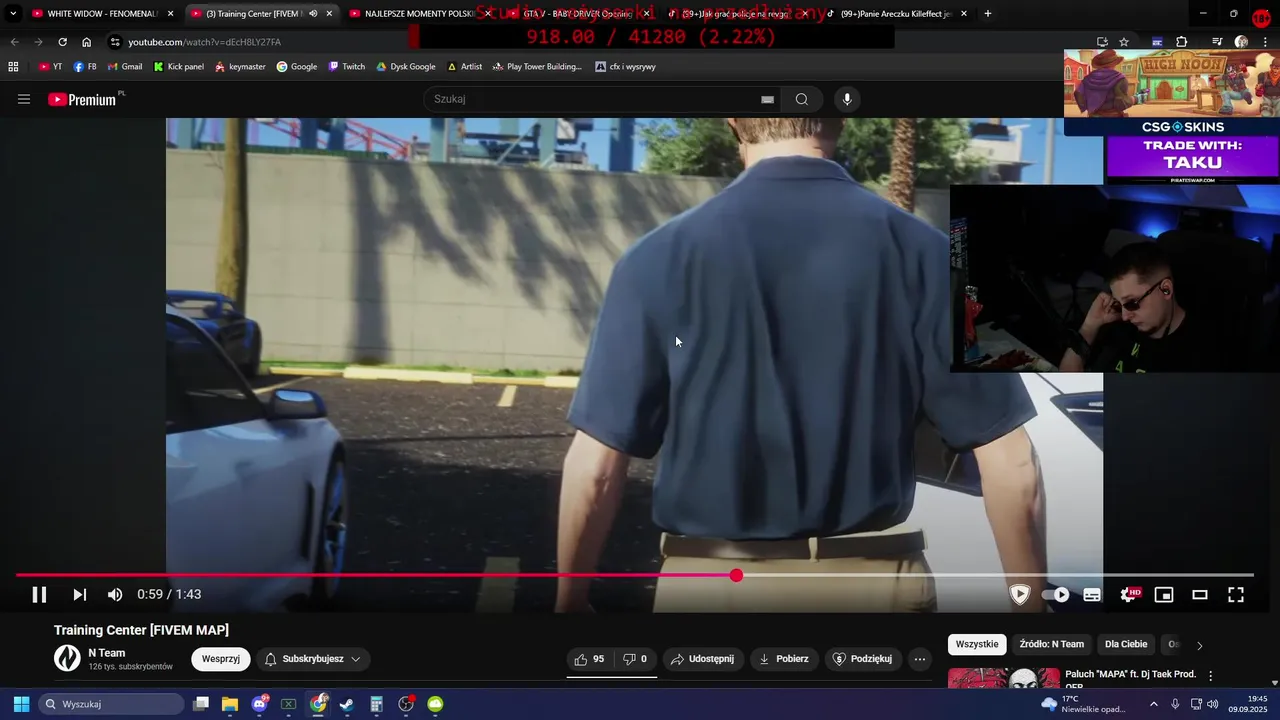1280x720 pixels.
Task: Open Steam from the taskbar
Action: click(347, 704)
